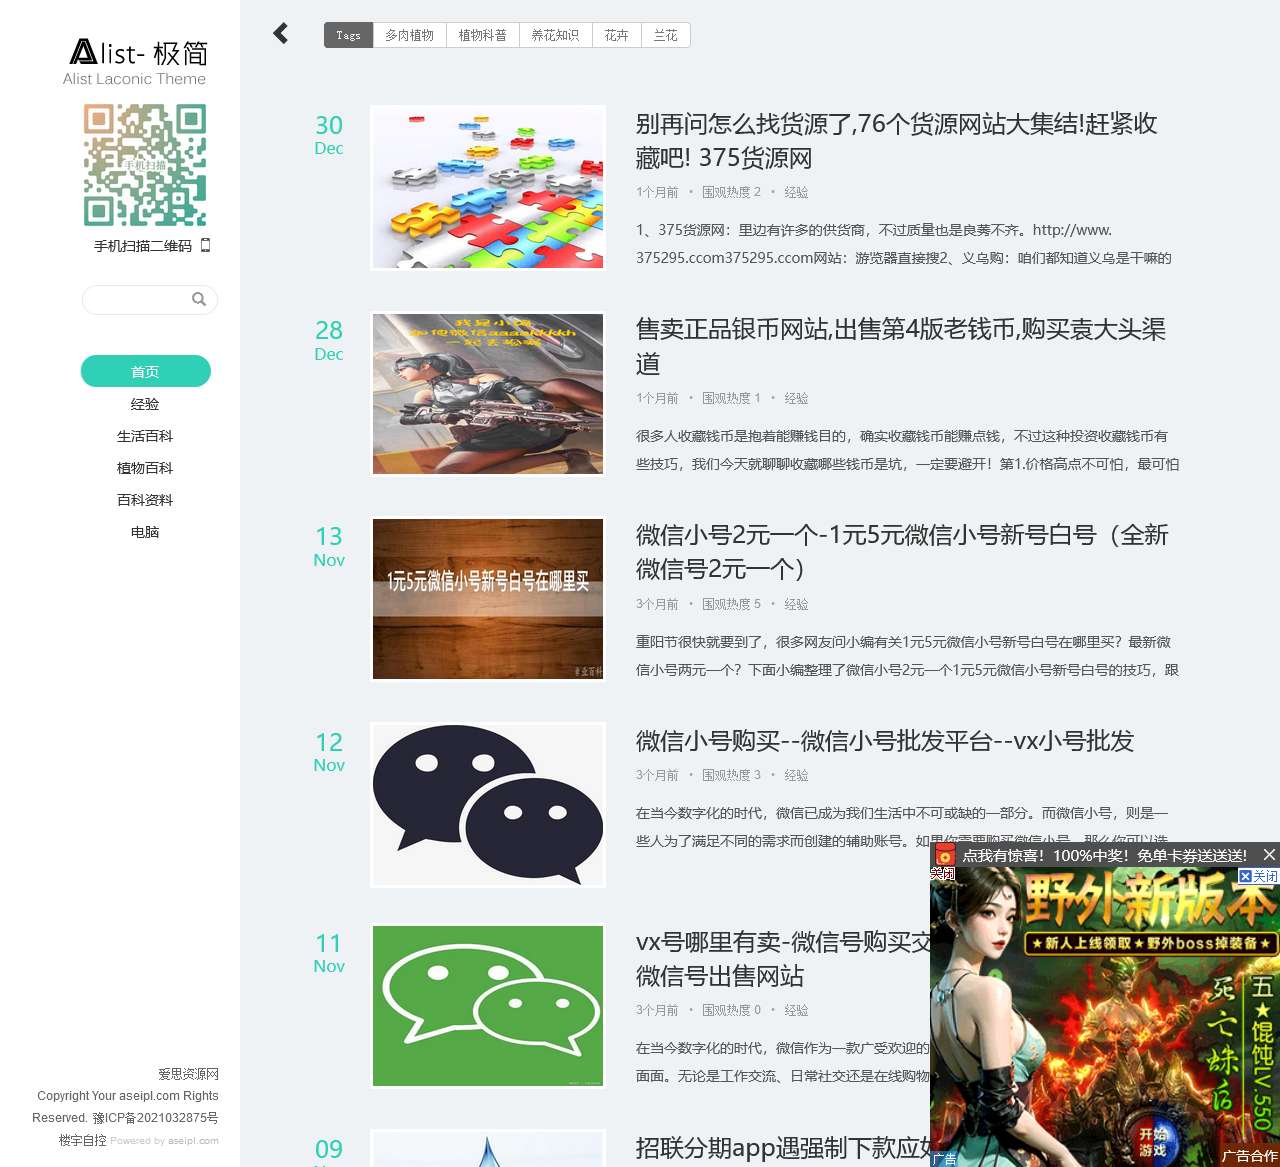
Task: Click the 爱思资源网 footer link
Action: (188, 1074)
